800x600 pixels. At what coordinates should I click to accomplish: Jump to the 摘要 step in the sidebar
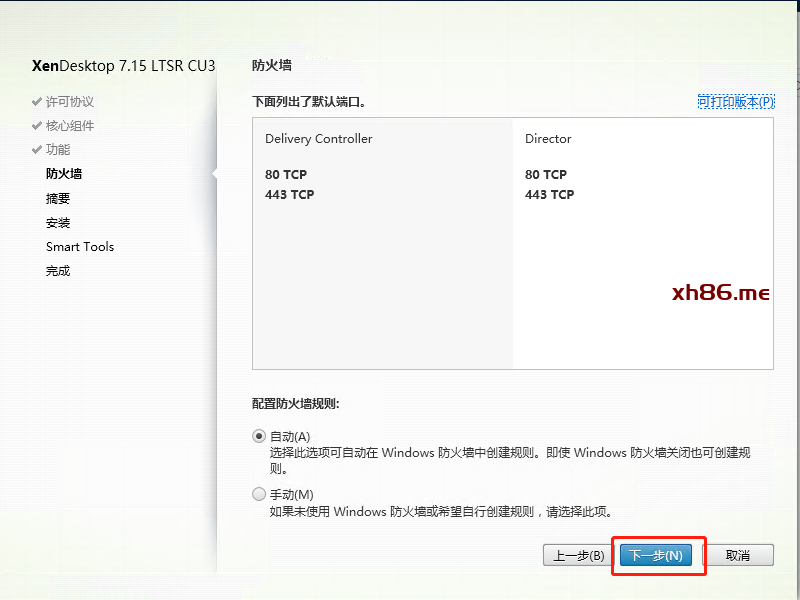(58, 199)
